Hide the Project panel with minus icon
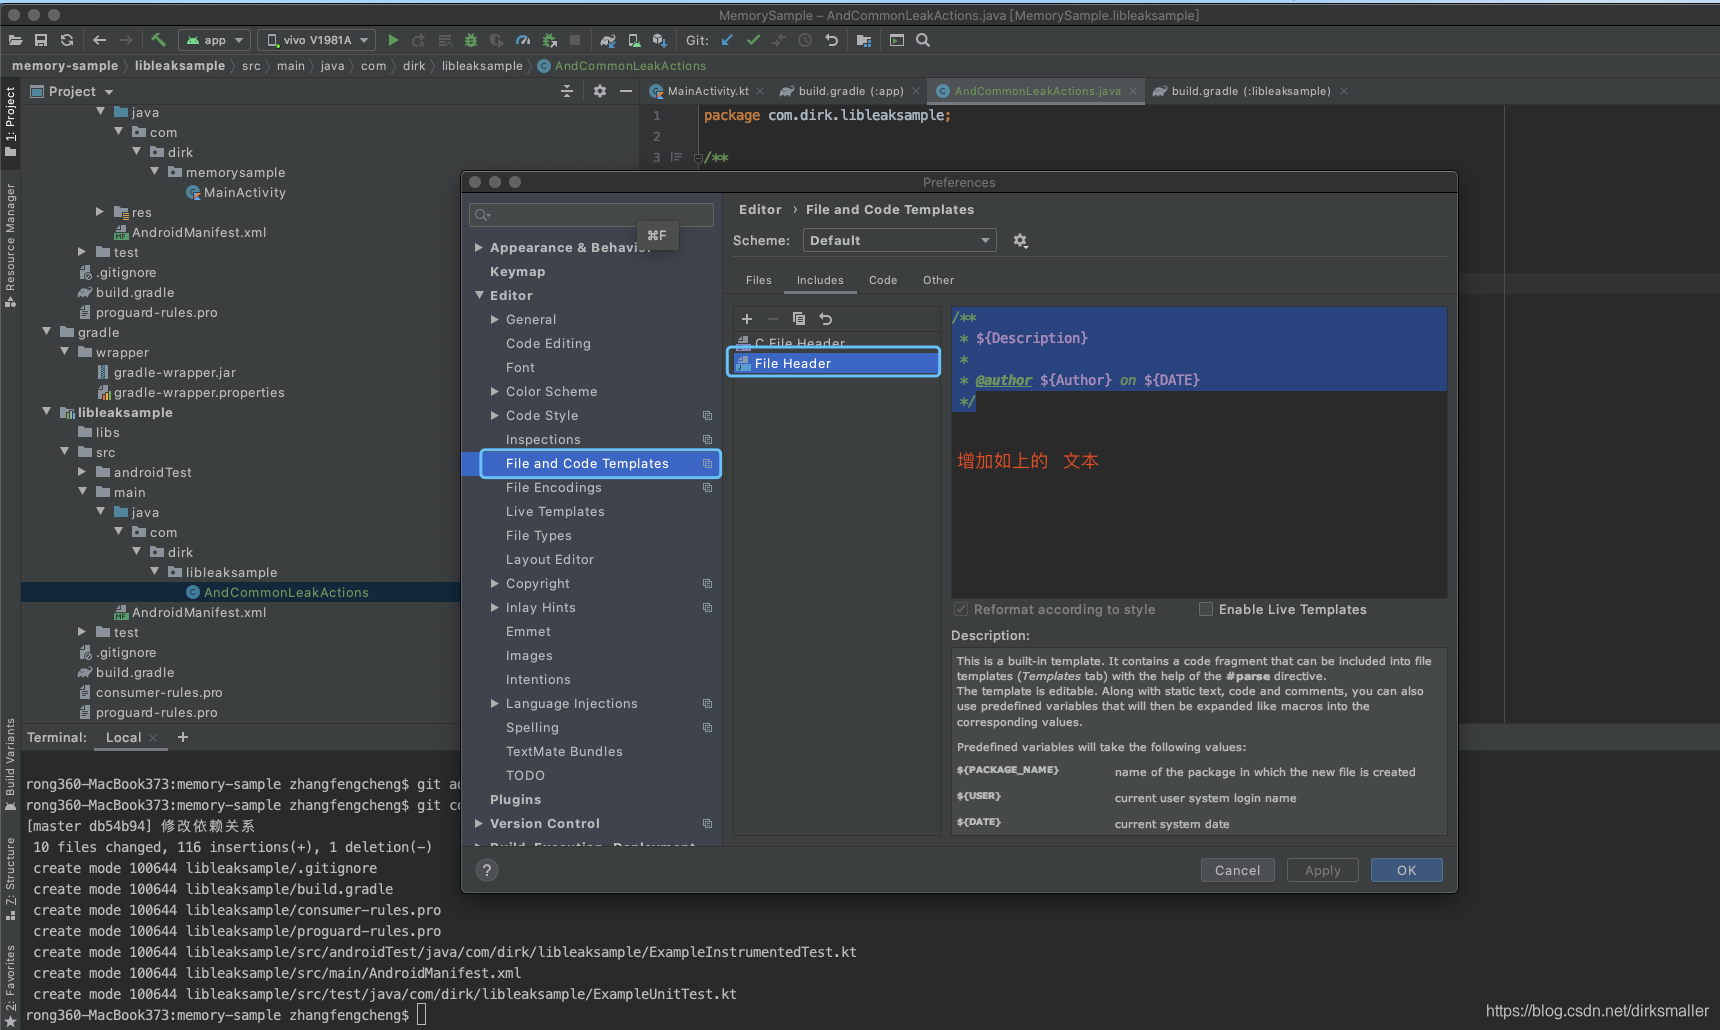 coord(626,91)
